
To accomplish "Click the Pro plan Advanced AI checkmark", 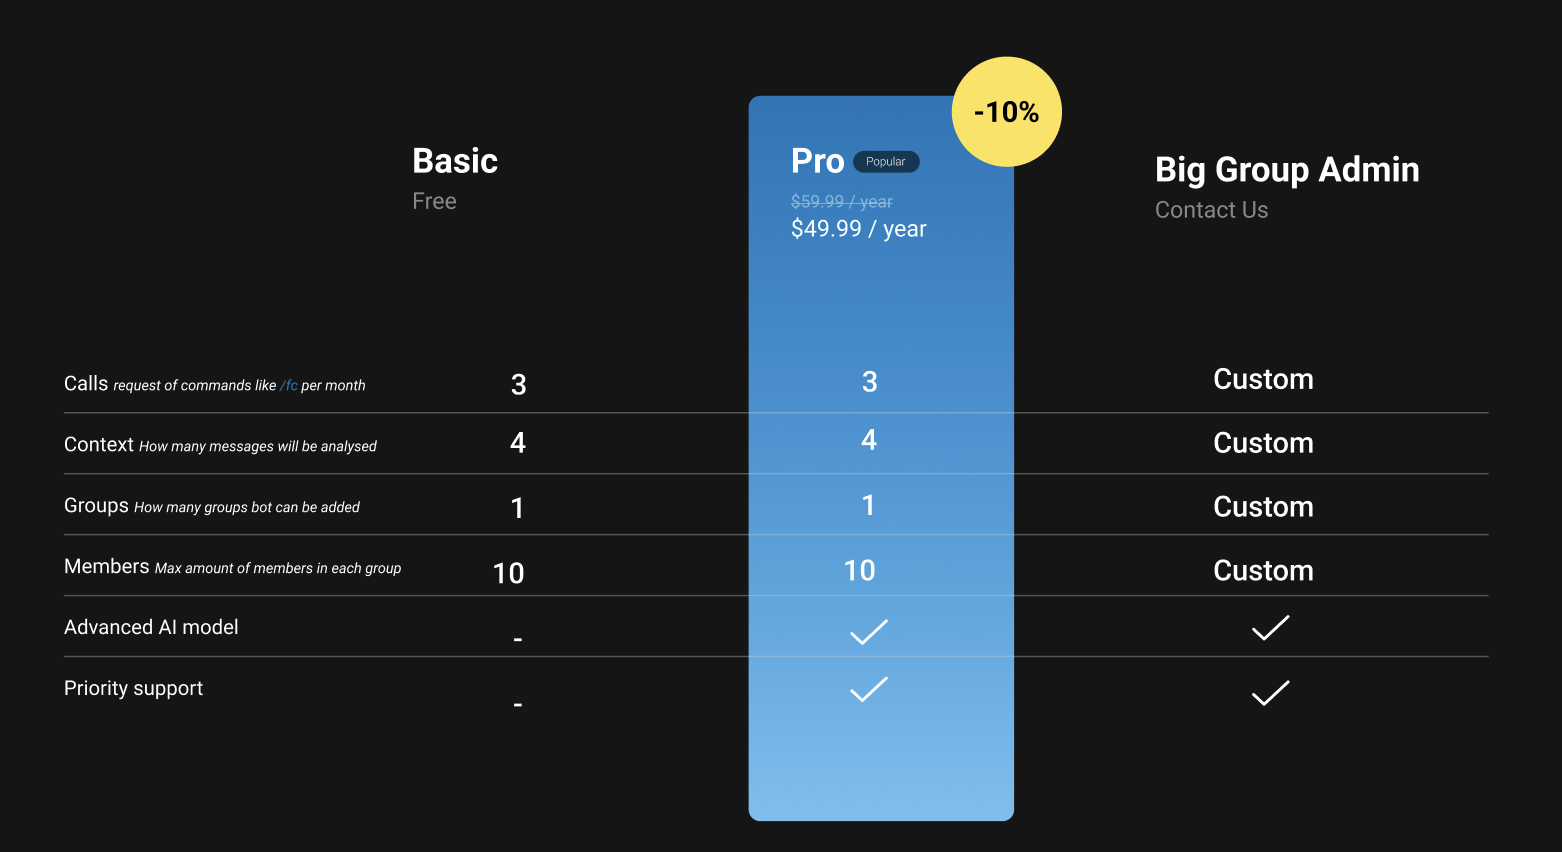I will 868,632.
